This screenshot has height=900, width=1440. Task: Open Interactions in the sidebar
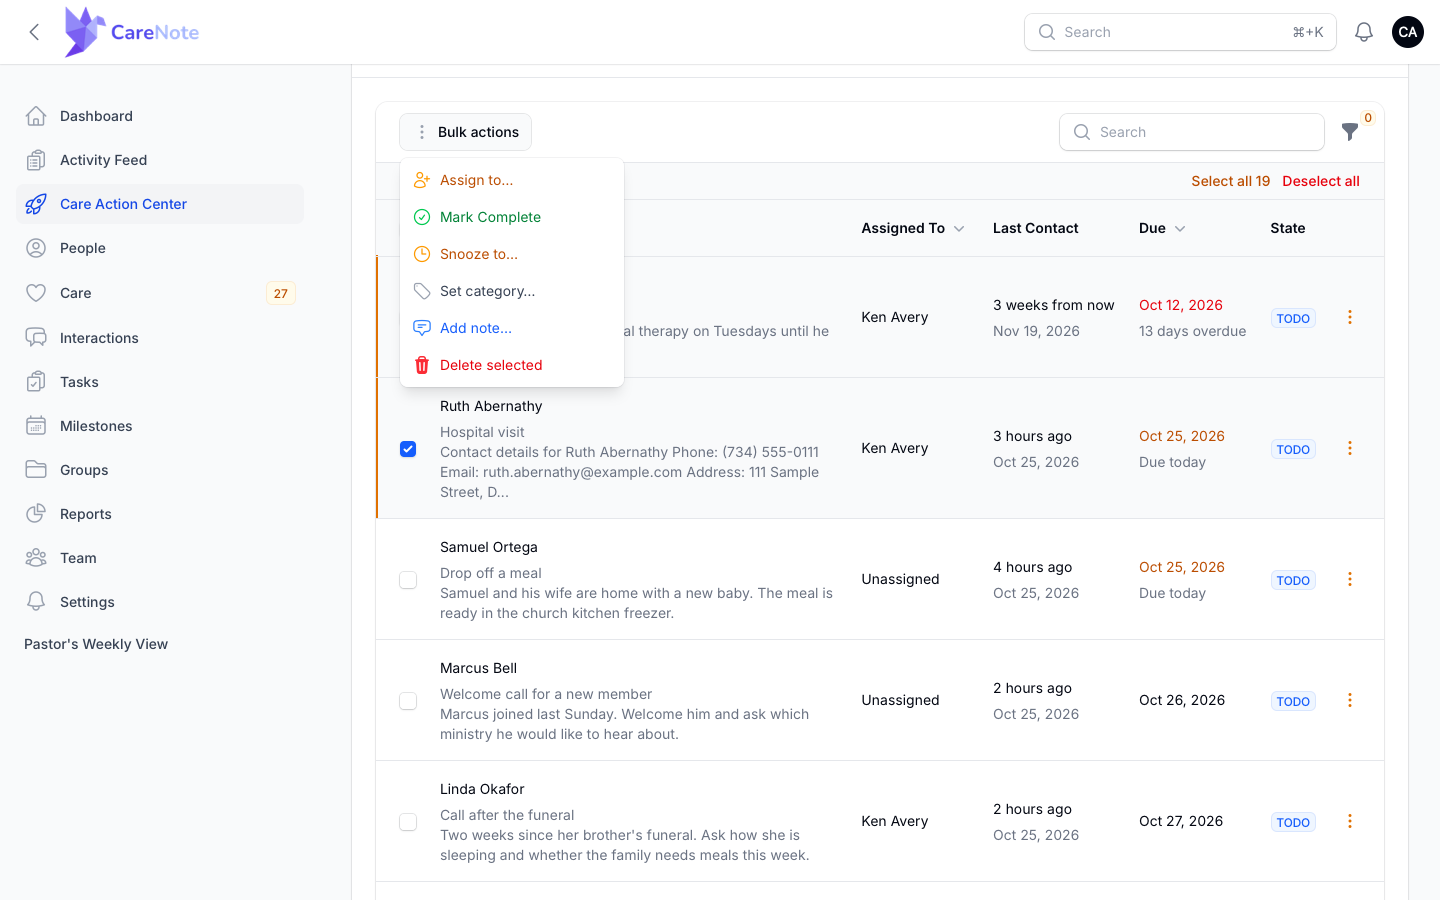[160, 338]
